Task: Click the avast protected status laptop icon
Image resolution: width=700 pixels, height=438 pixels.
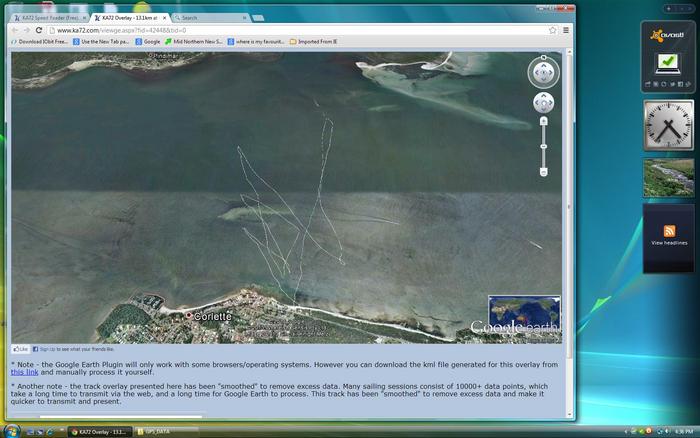Action: click(668, 63)
